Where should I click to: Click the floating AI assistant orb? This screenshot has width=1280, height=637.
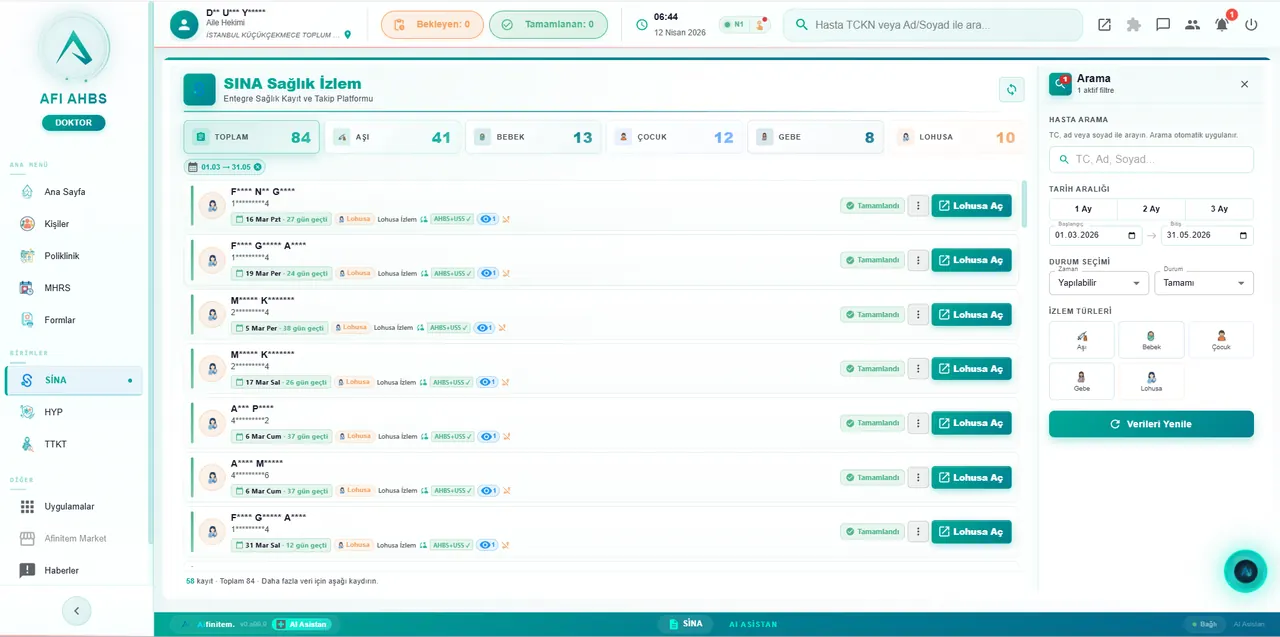click(1245, 571)
